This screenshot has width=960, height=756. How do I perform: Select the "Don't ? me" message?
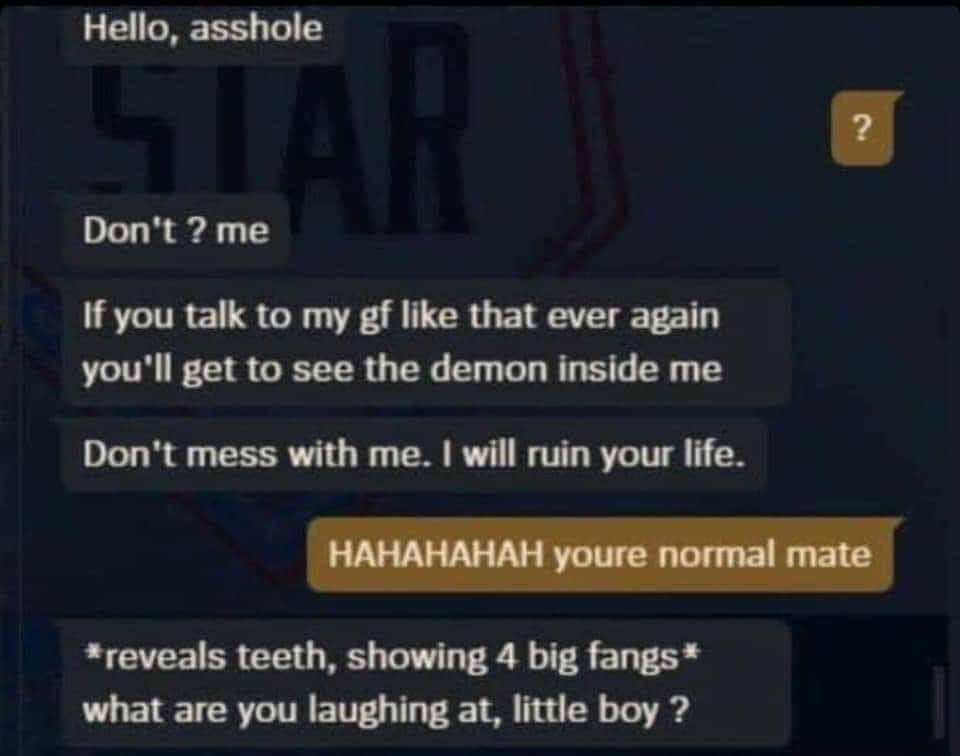coord(176,231)
